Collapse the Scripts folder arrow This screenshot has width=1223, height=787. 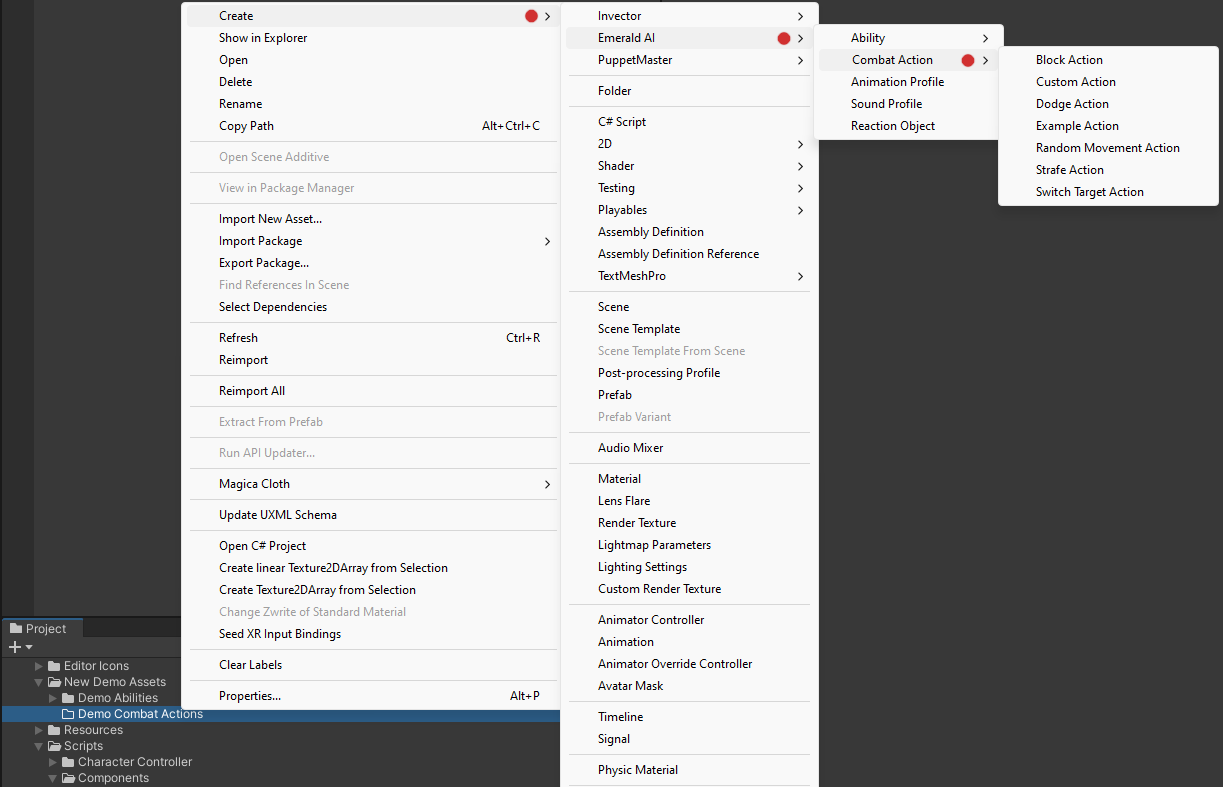39,746
